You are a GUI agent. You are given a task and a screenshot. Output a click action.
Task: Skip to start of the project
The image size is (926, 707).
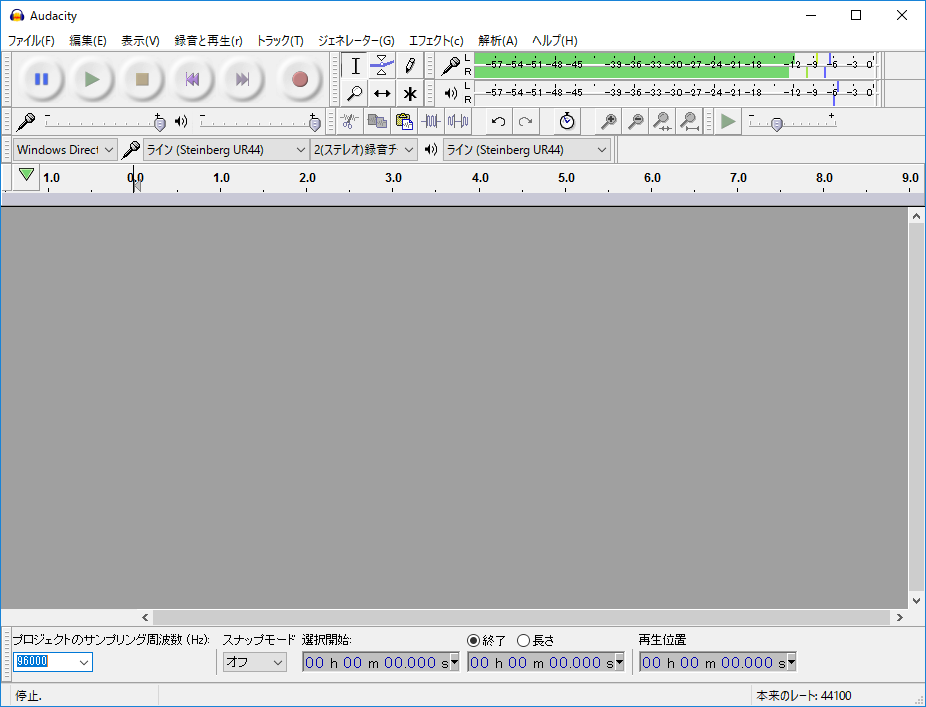pos(192,79)
